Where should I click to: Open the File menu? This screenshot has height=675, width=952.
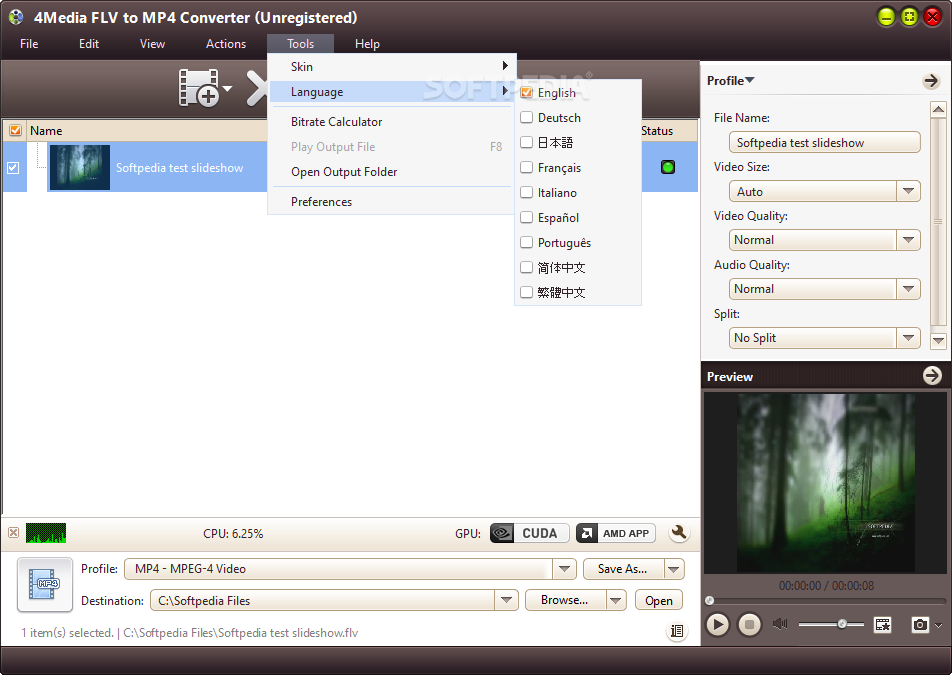click(29, 44)
